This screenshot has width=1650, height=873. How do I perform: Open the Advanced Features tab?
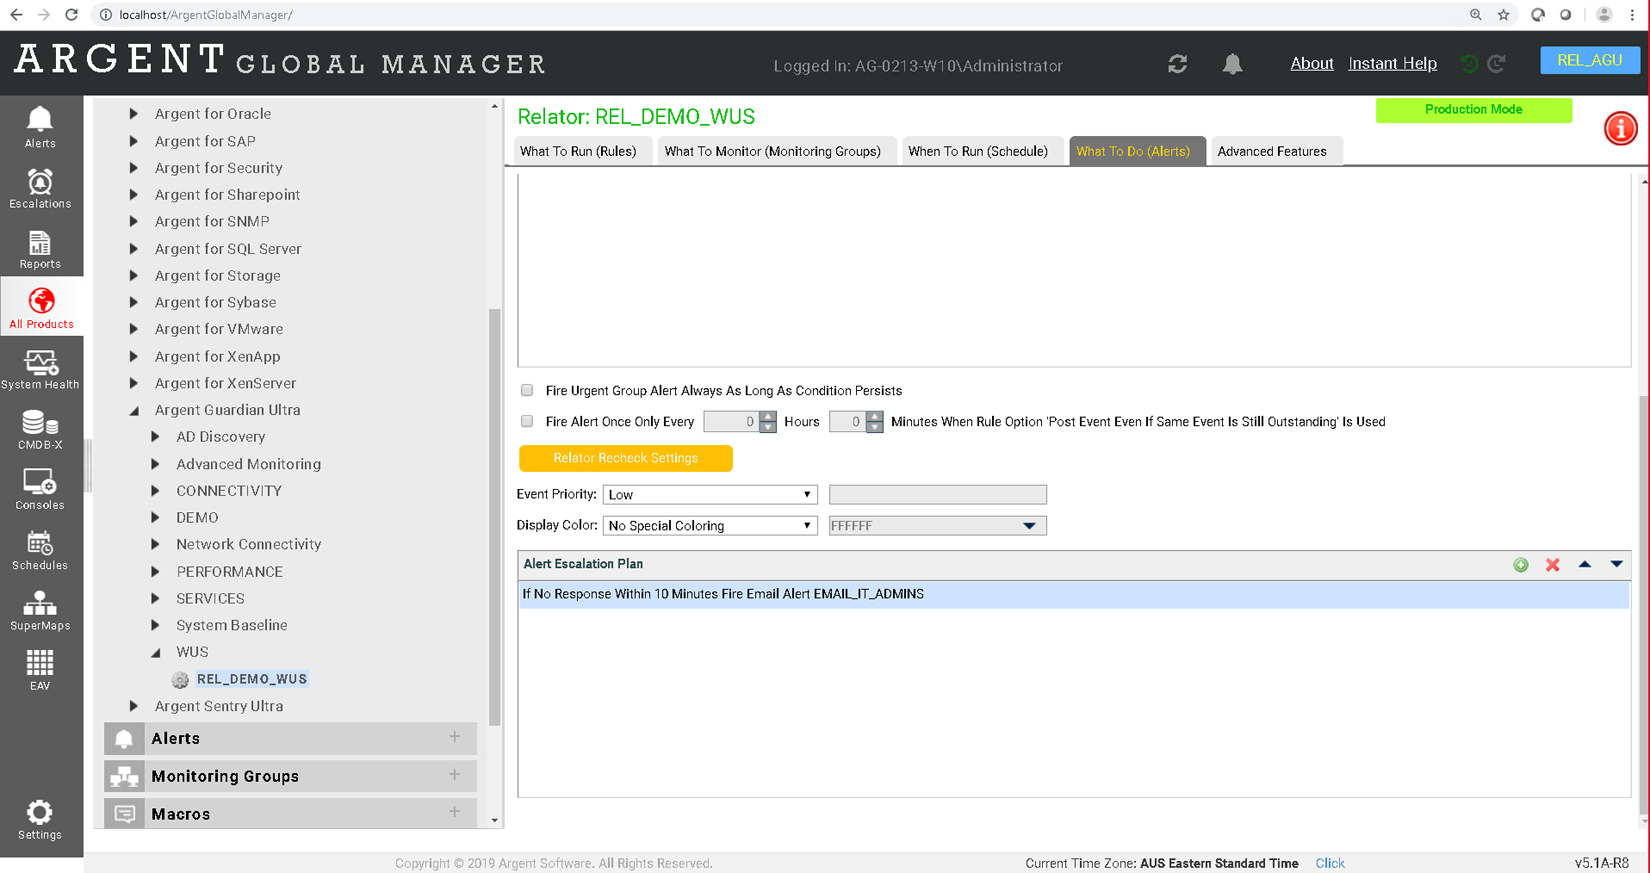pyautogui.click(x=1271, y=151)
